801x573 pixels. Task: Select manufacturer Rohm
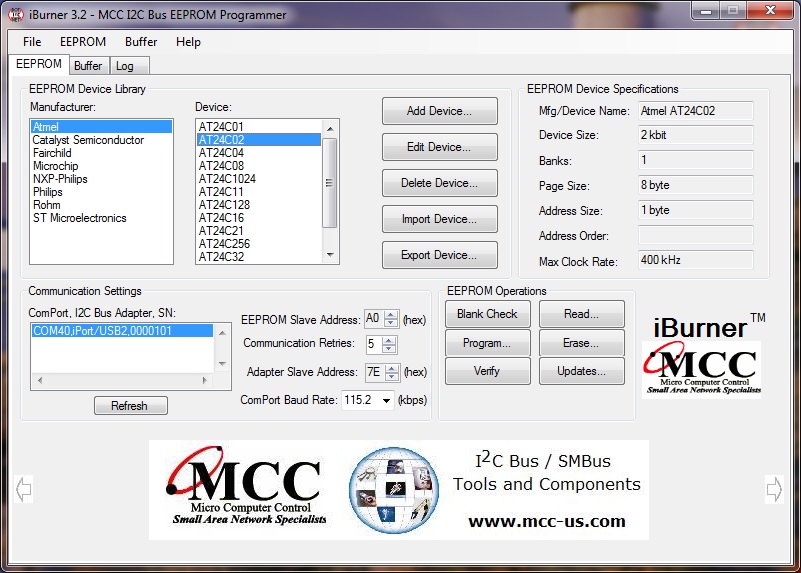point(101,205)
